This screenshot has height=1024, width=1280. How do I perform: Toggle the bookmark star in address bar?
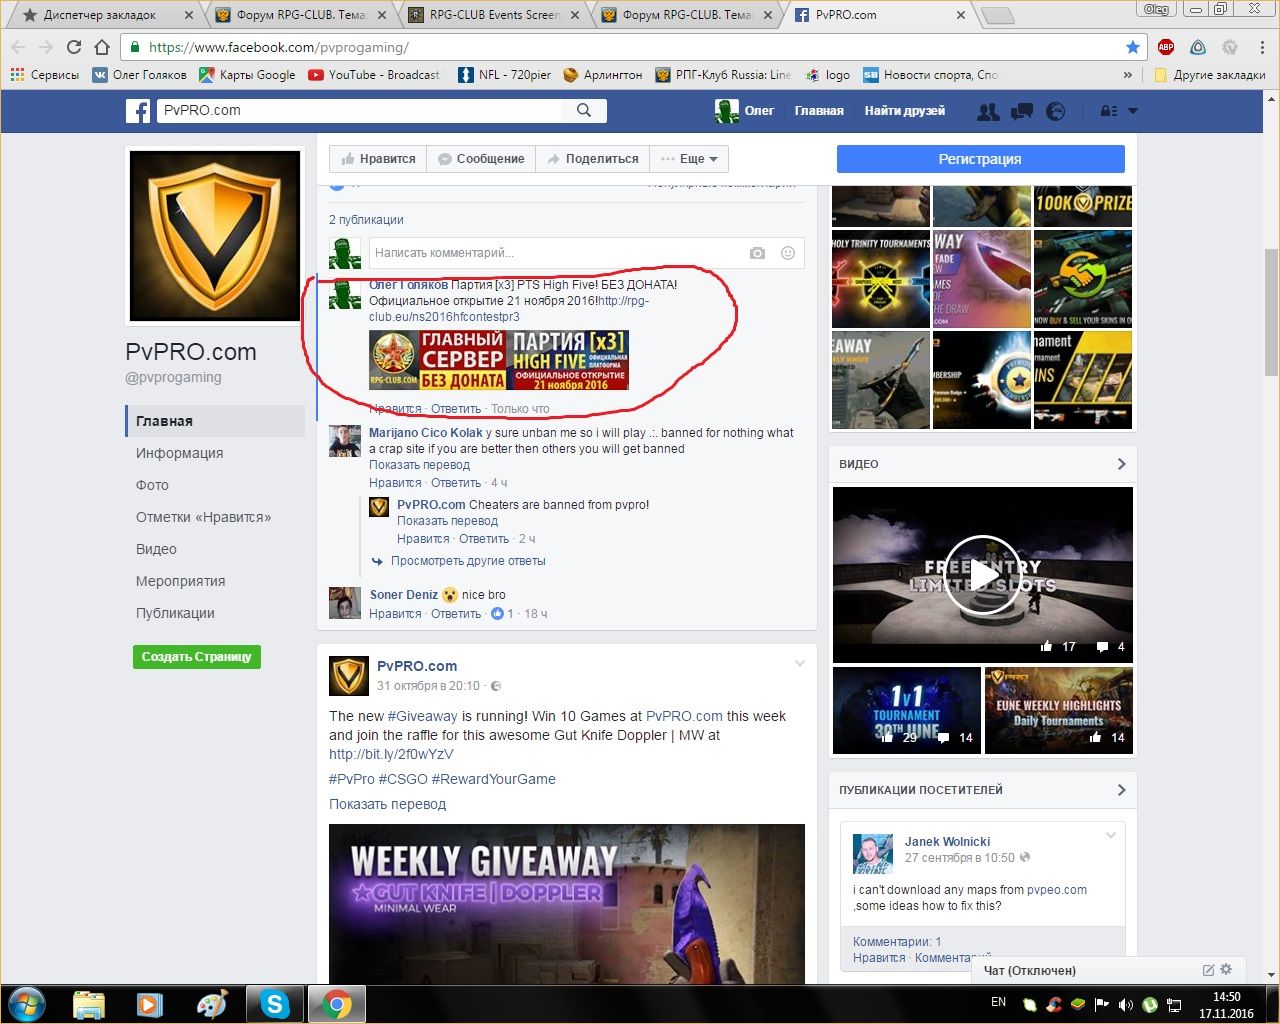[1132, 47]
